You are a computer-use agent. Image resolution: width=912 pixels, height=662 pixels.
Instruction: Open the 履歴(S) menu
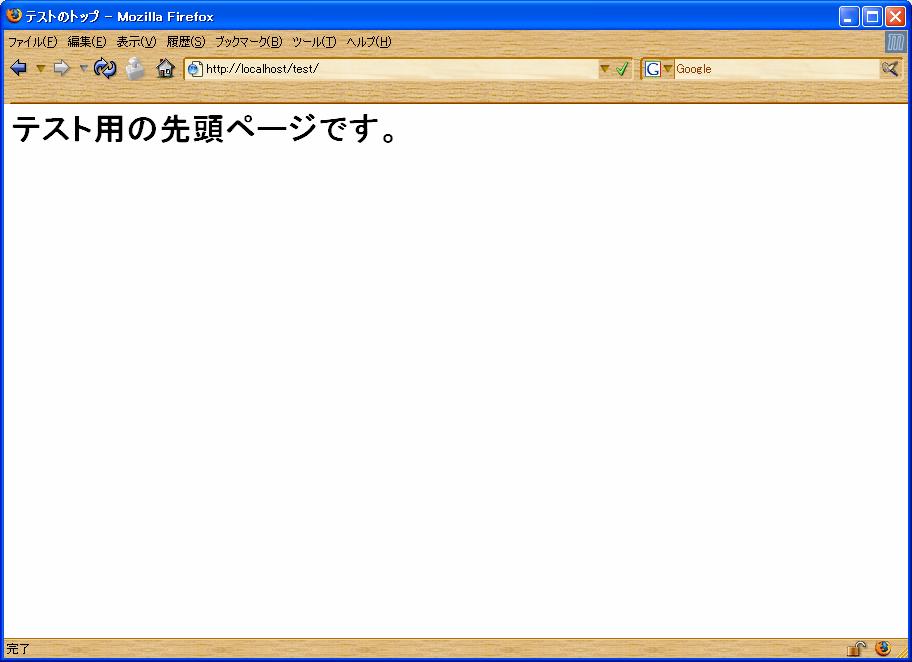point(185,42)
